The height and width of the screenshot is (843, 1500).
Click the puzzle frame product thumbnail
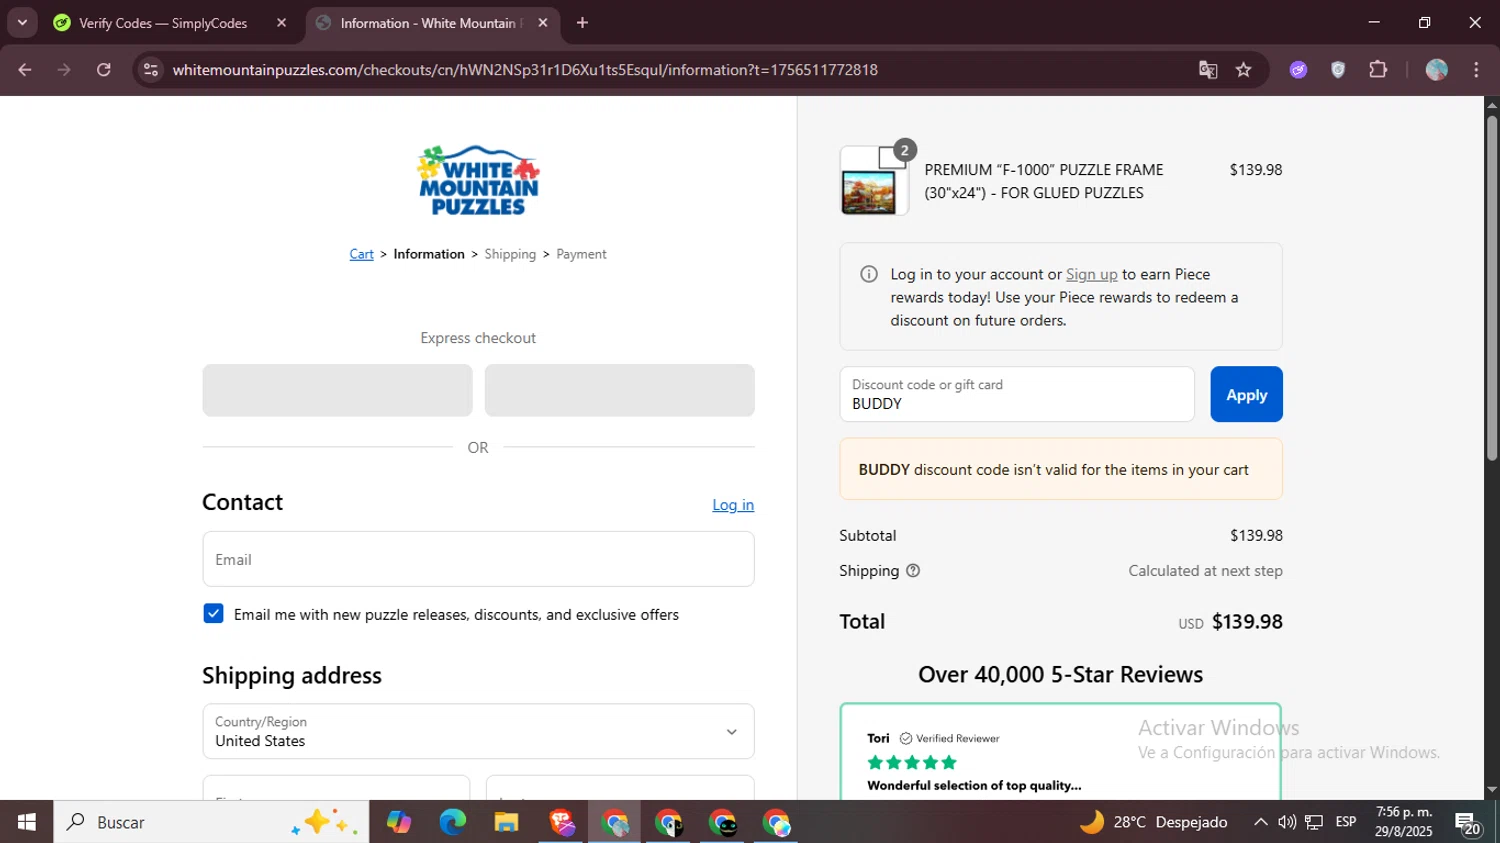874,181
